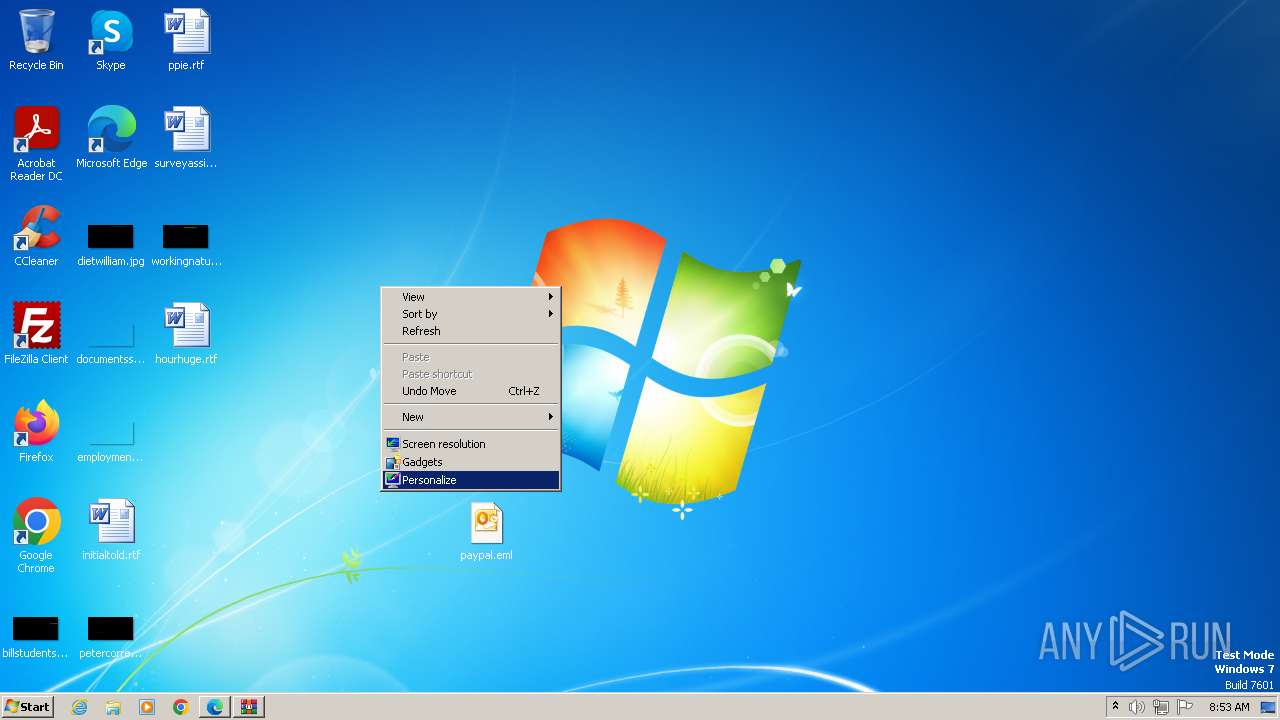The height and width of the screenshot is (720, 1280).
Task: Show hidden tray icons arrow
Action: tap(1115, 707)
